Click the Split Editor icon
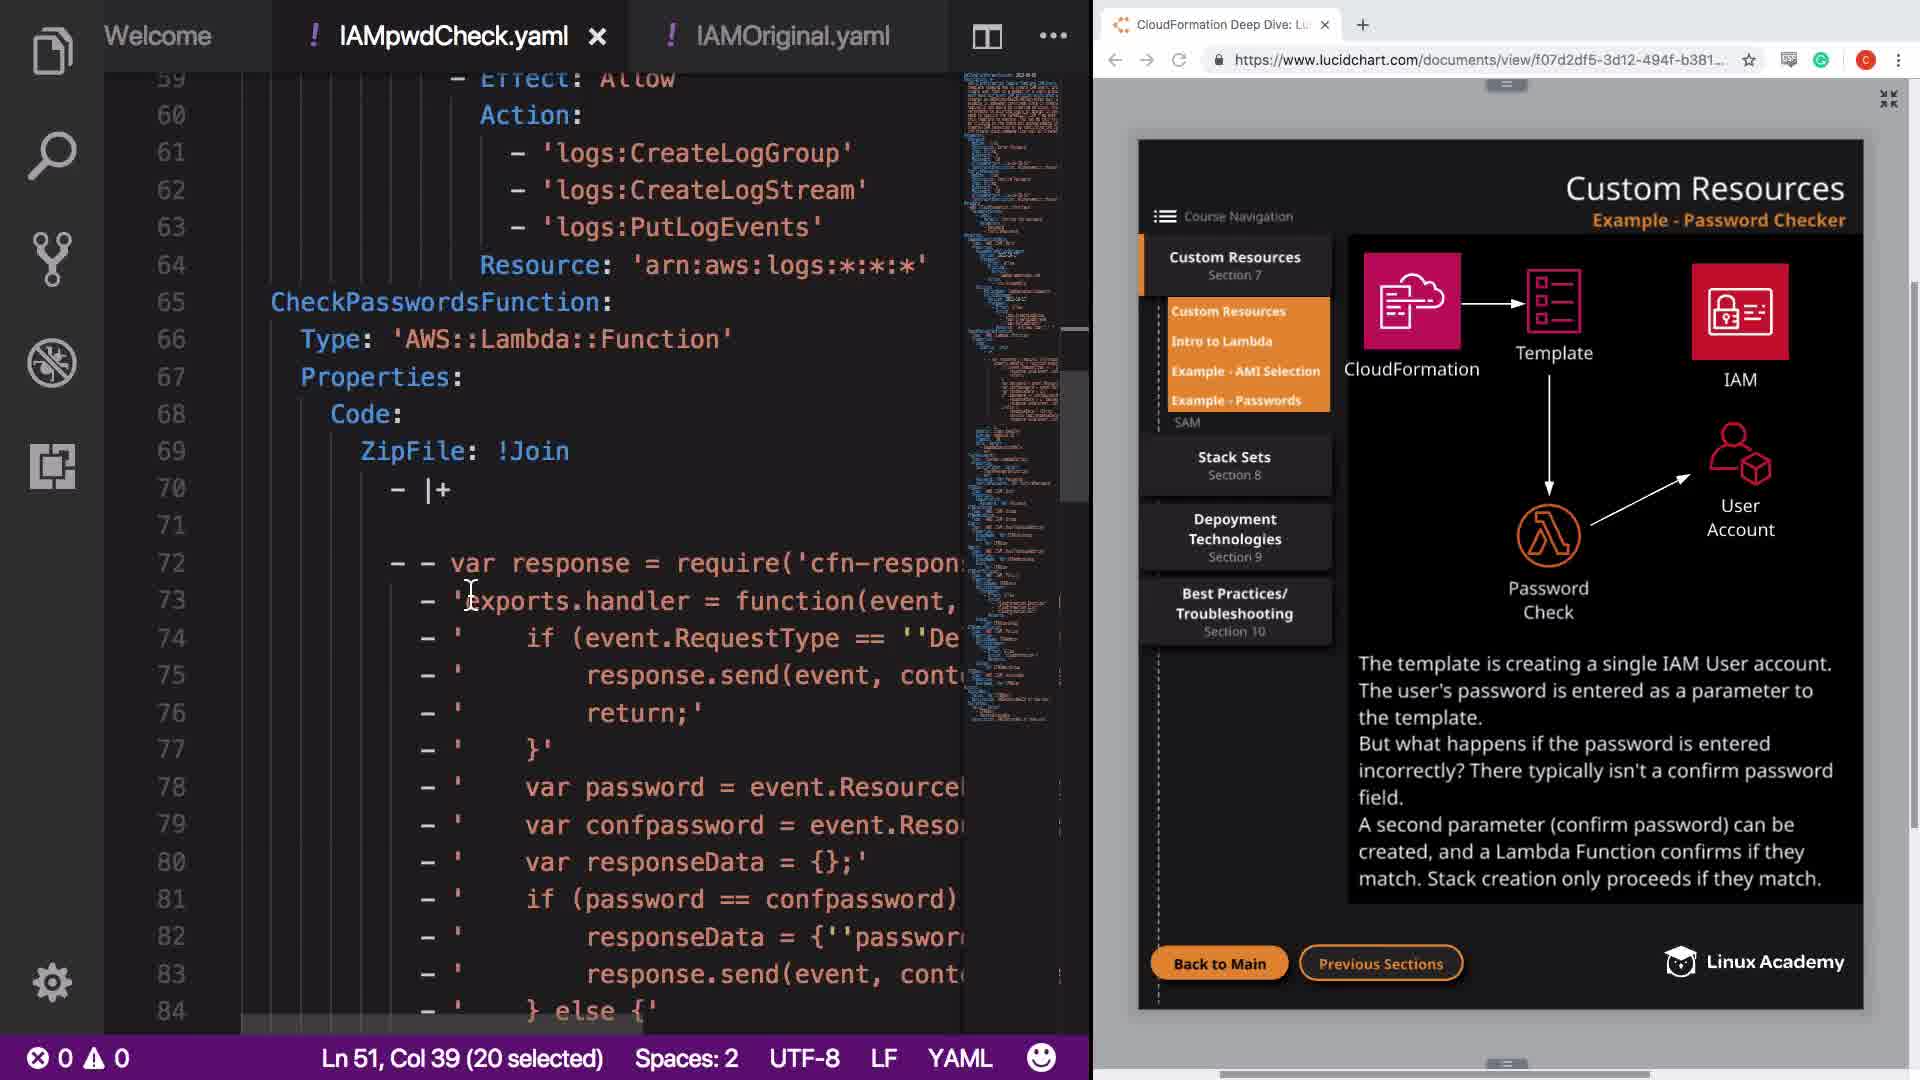Screen dimensions: 1920x1080 click(x=987, y=37)
